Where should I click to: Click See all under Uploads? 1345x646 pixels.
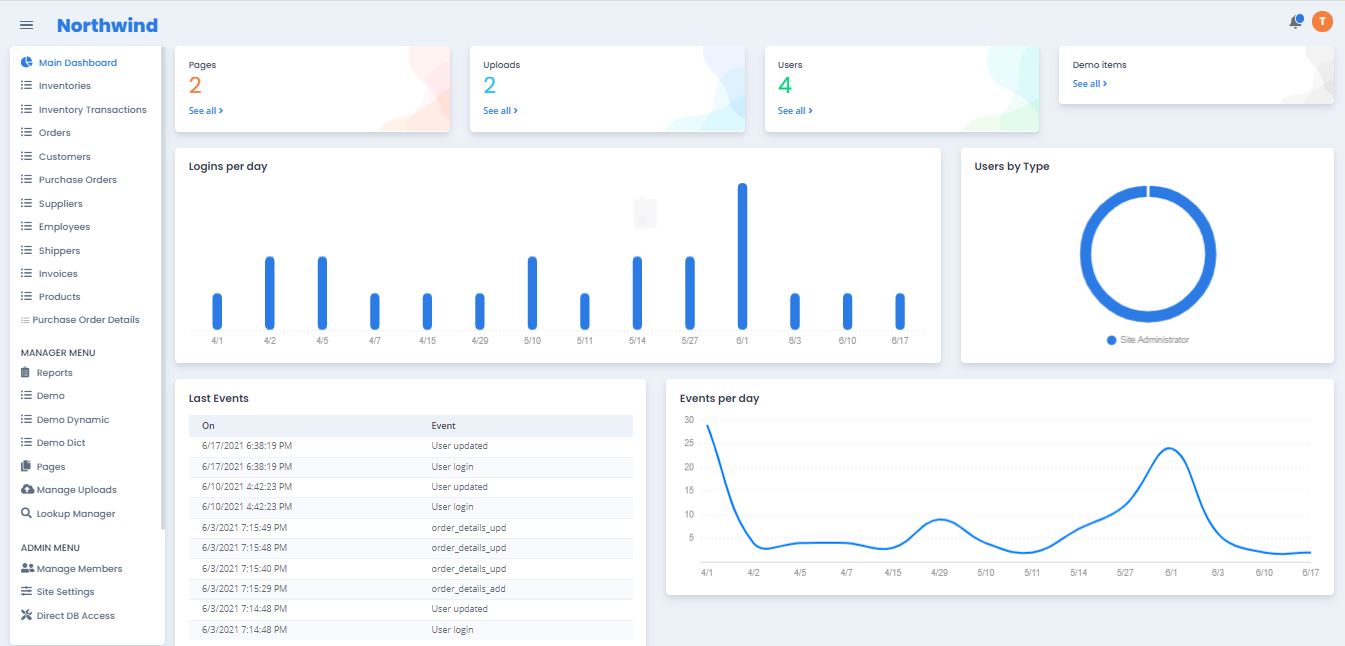[499, 111]
